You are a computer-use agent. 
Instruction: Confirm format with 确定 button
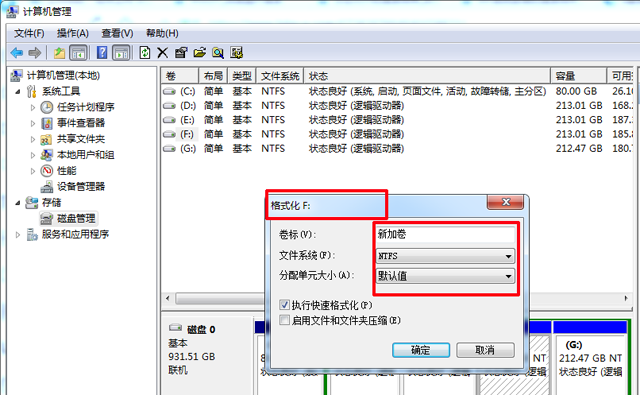421,350
